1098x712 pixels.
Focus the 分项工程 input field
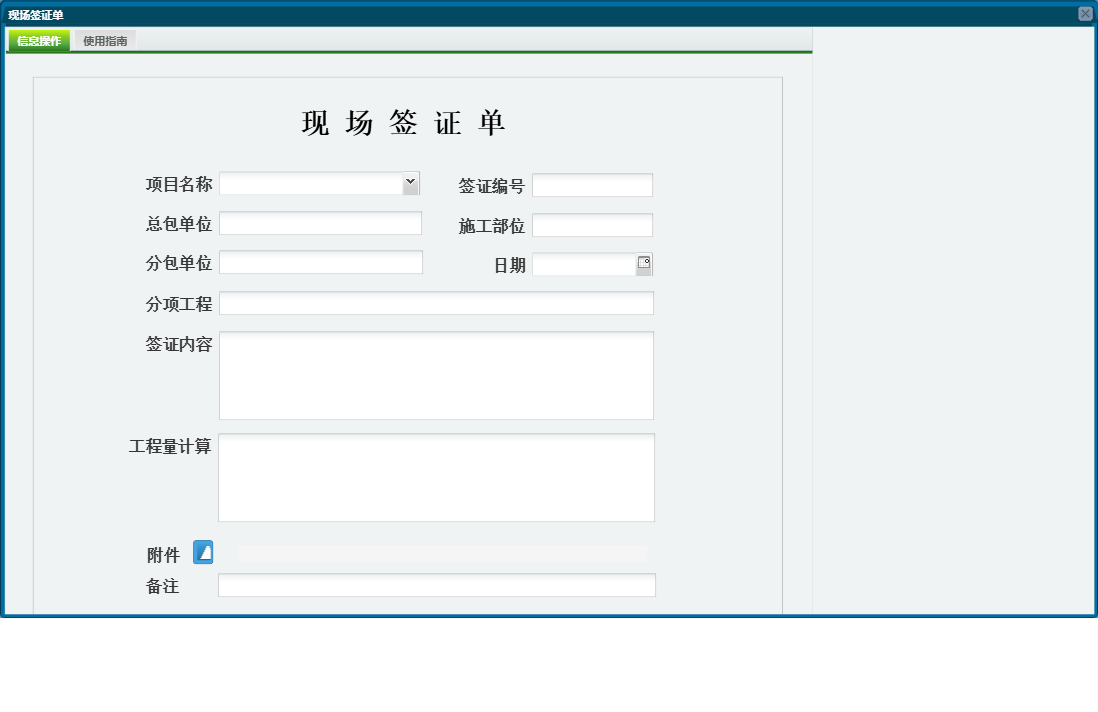[x=436, y=303]
